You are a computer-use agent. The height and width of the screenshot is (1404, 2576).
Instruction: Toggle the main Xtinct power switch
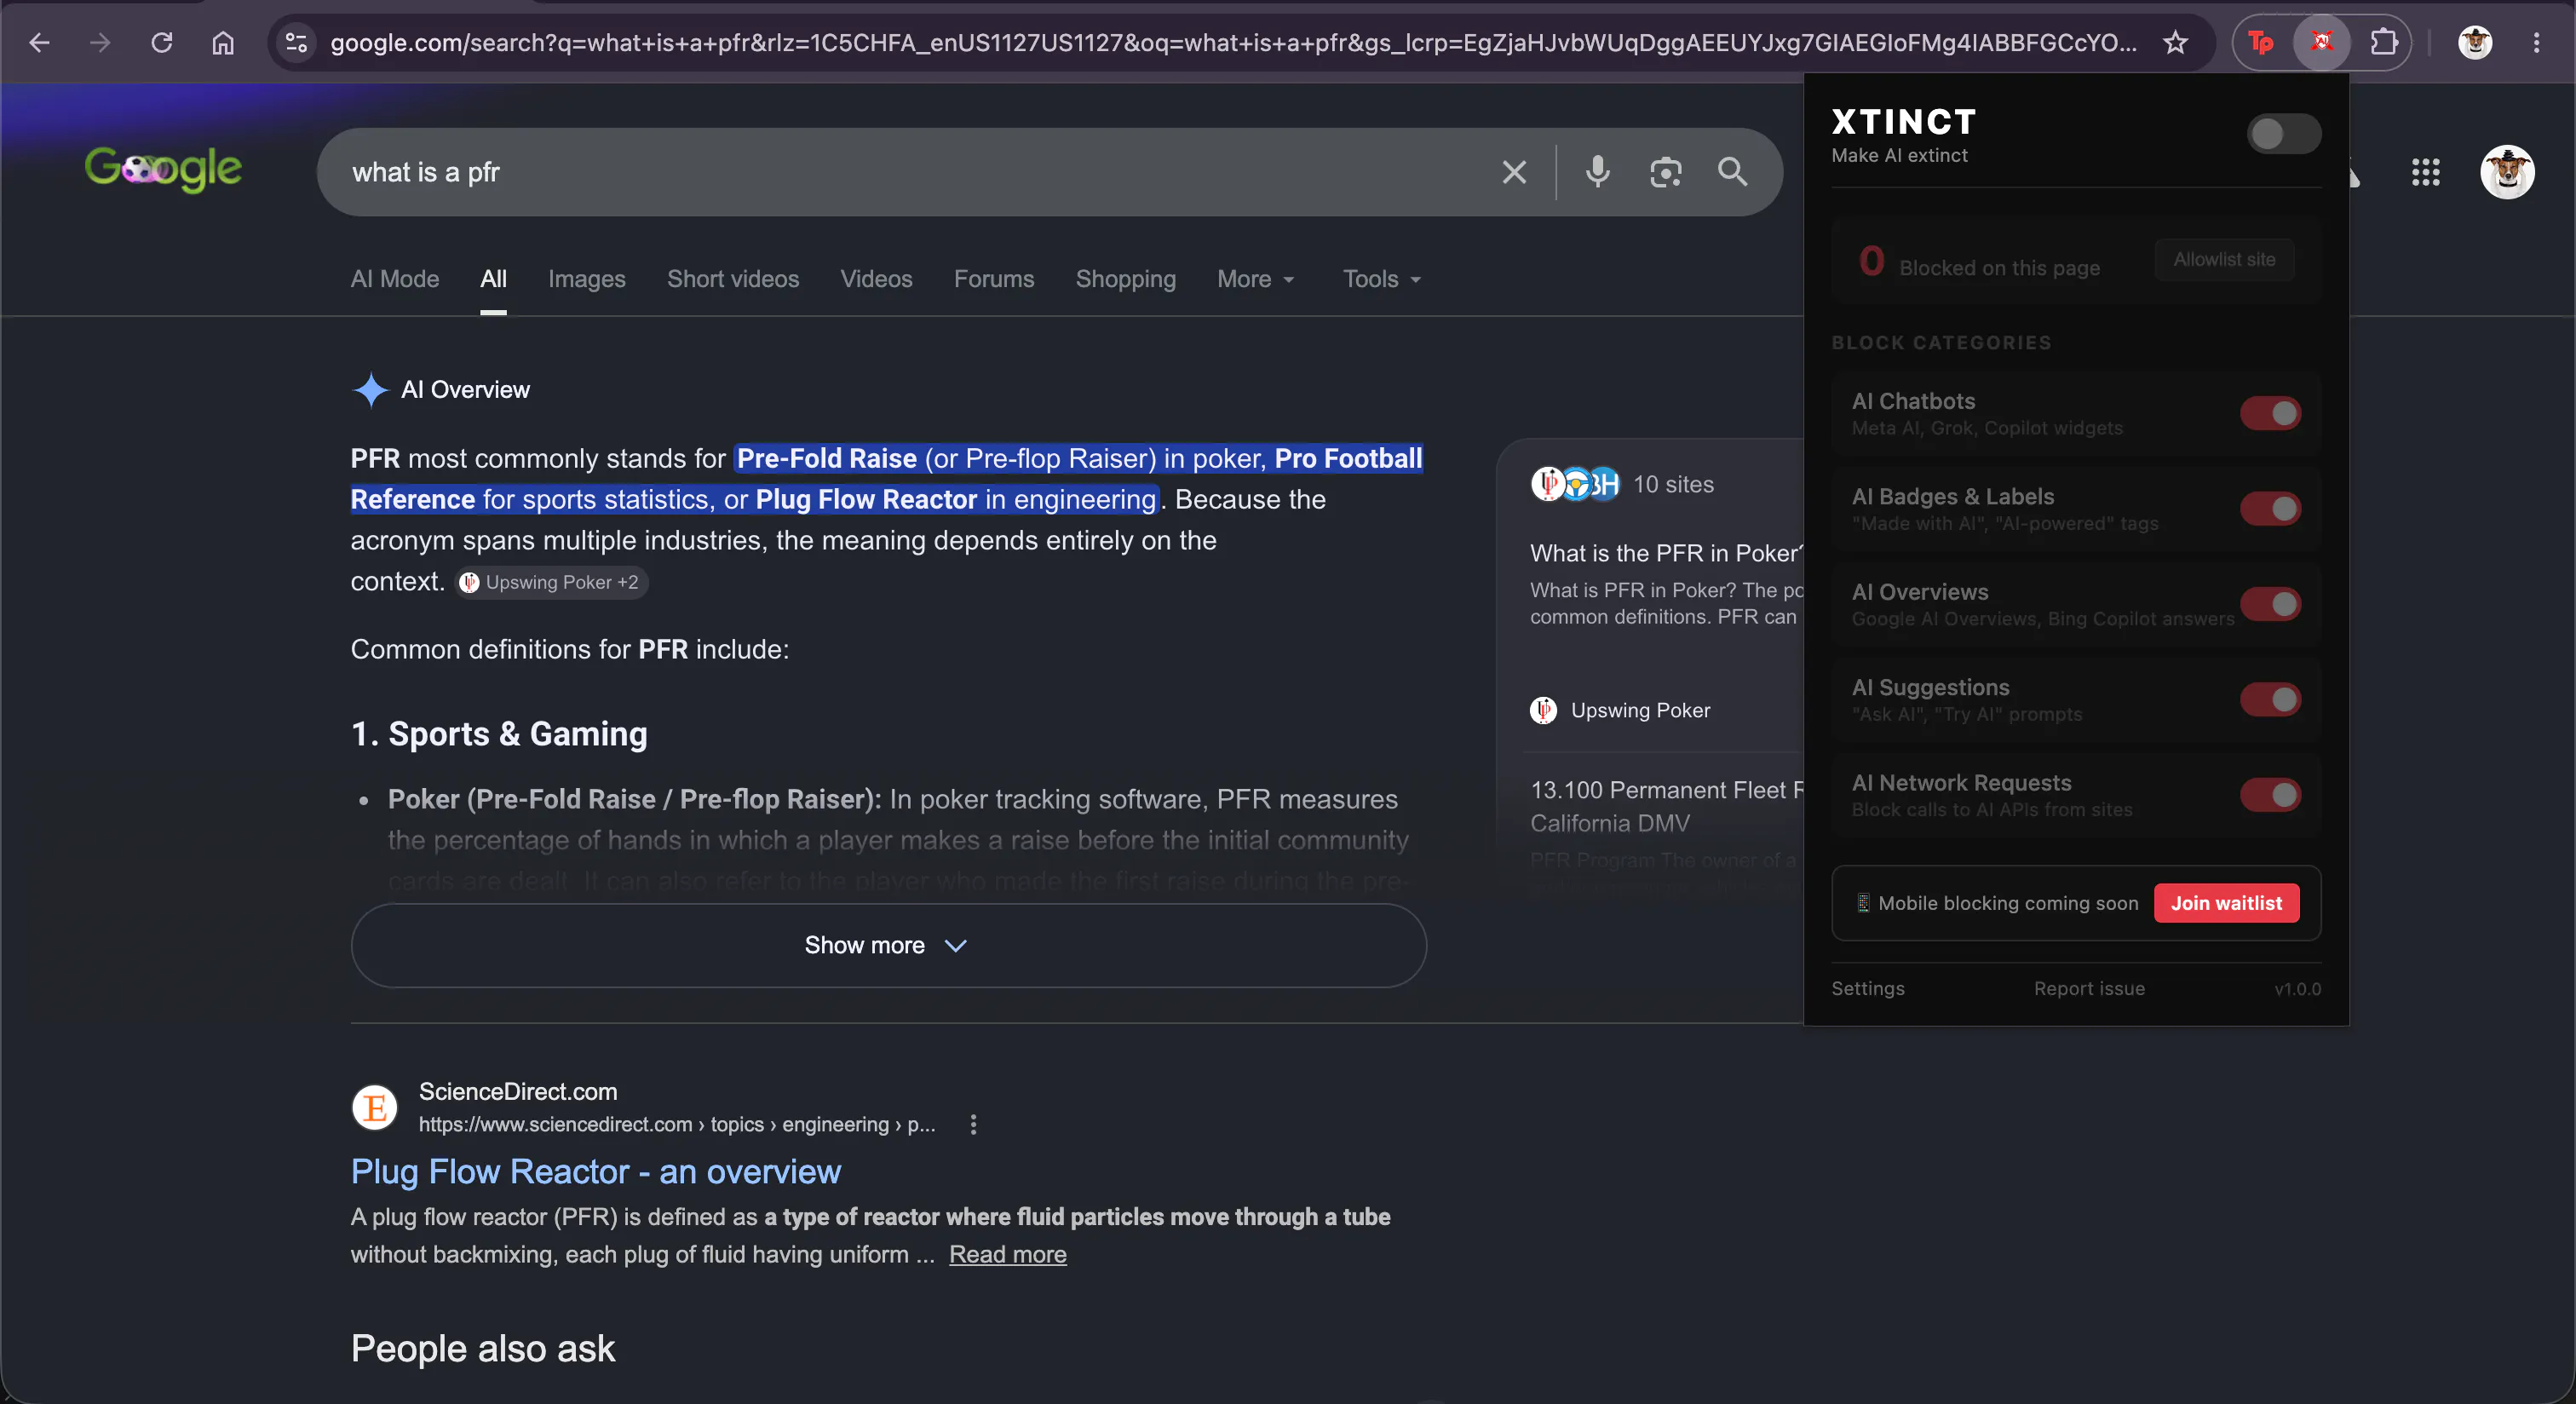(2283, 134)
